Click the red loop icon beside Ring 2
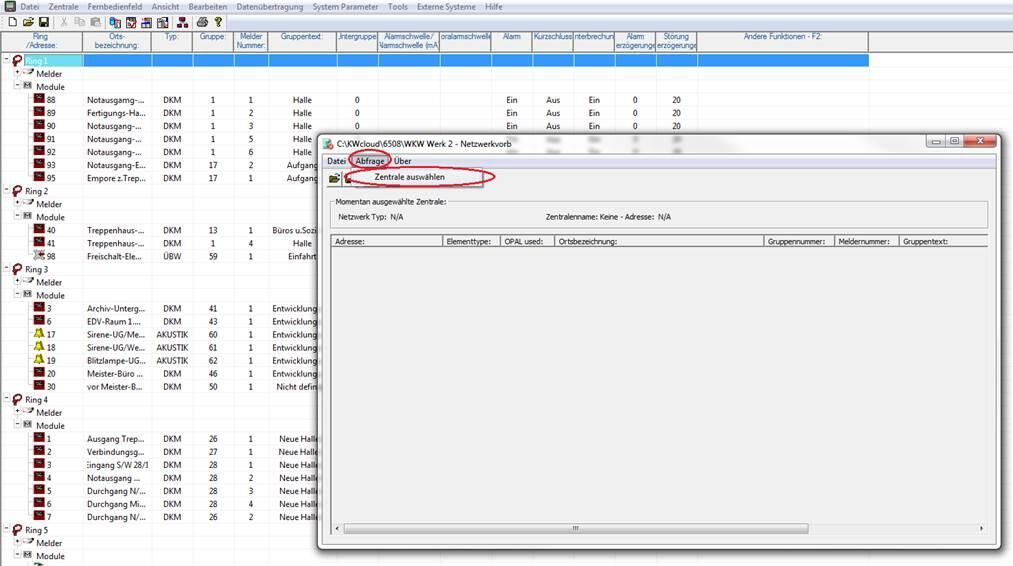The height and width of the screenshot is (566, 1013). pos(17,191)
